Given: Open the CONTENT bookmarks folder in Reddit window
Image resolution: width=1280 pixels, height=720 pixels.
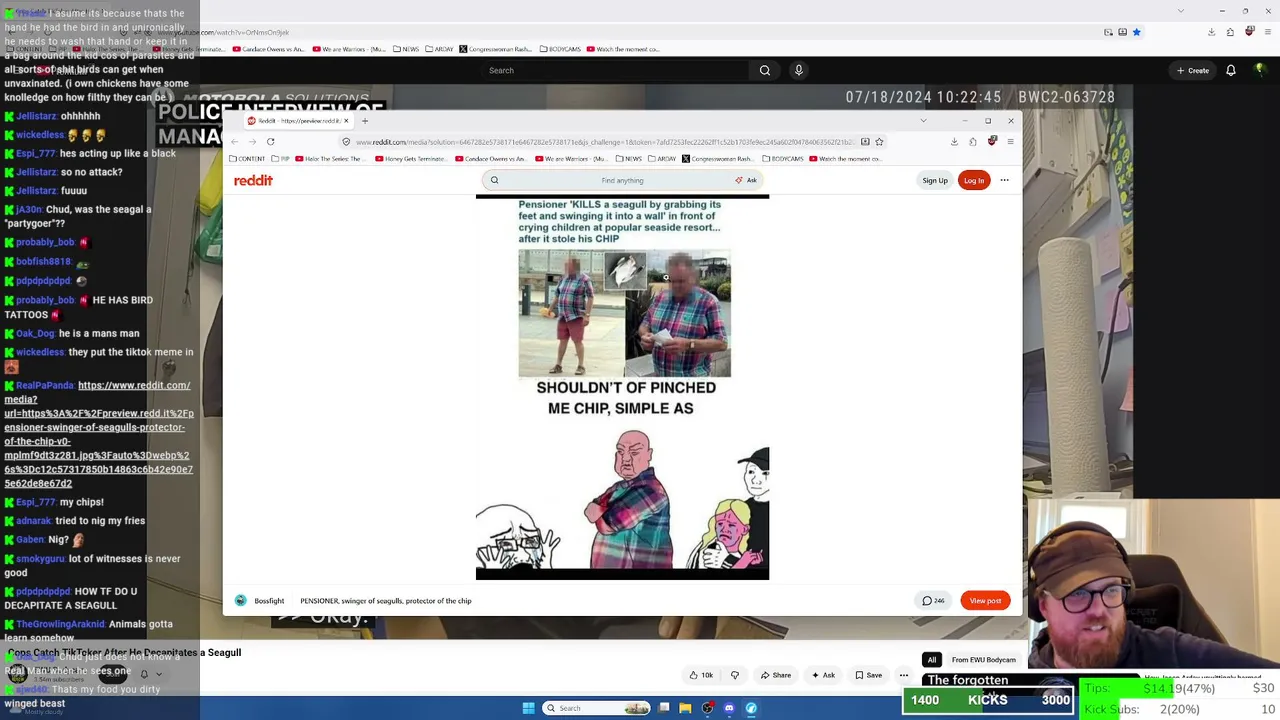Looking at the screenshot, I should [x=248, y=159].
